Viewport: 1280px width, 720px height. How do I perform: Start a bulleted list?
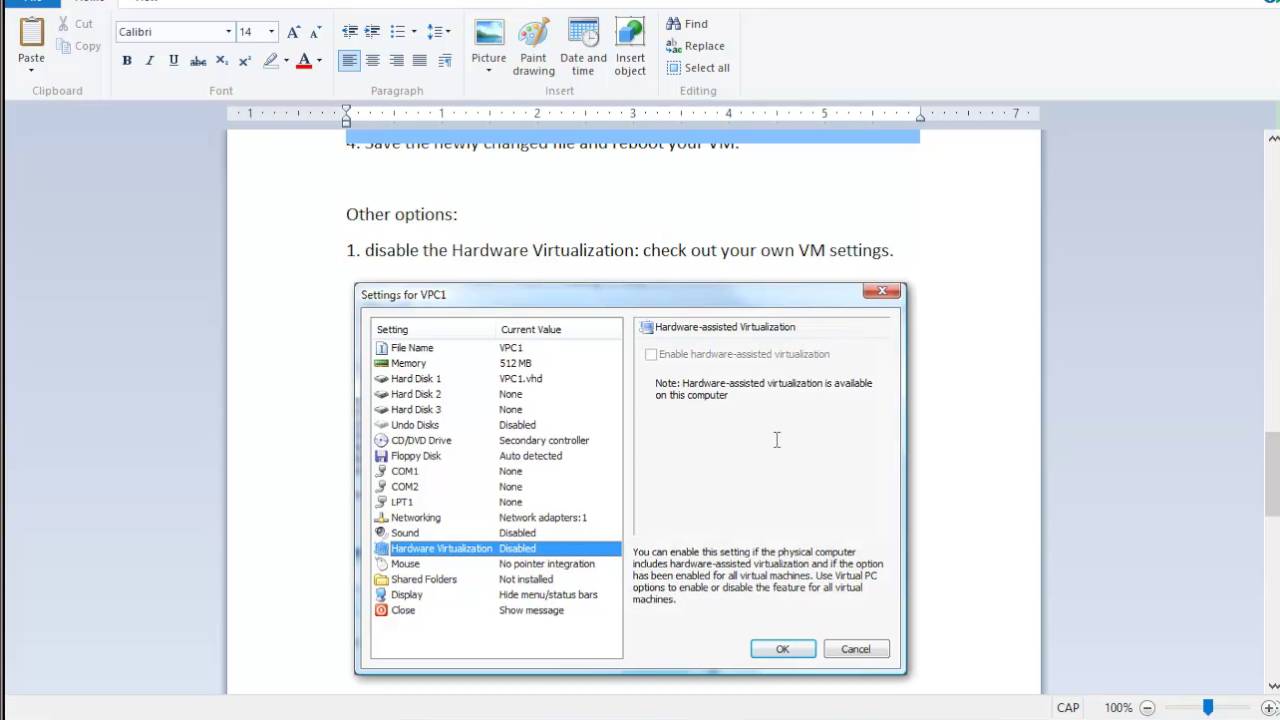(397, 32)
